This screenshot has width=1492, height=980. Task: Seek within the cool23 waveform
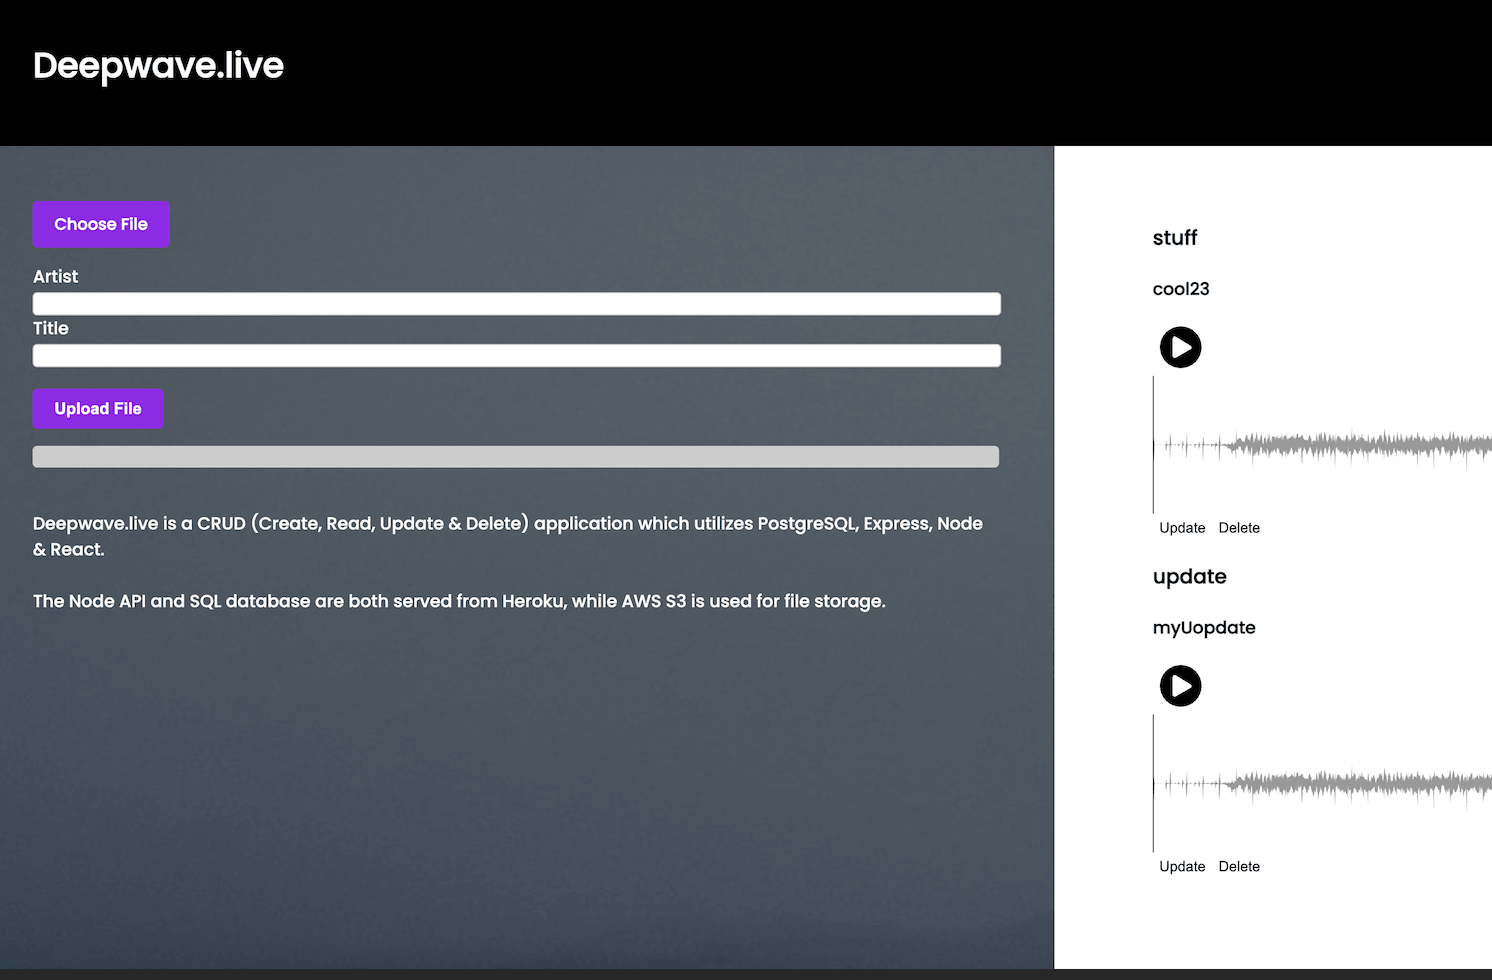(x=1322, y=445)
